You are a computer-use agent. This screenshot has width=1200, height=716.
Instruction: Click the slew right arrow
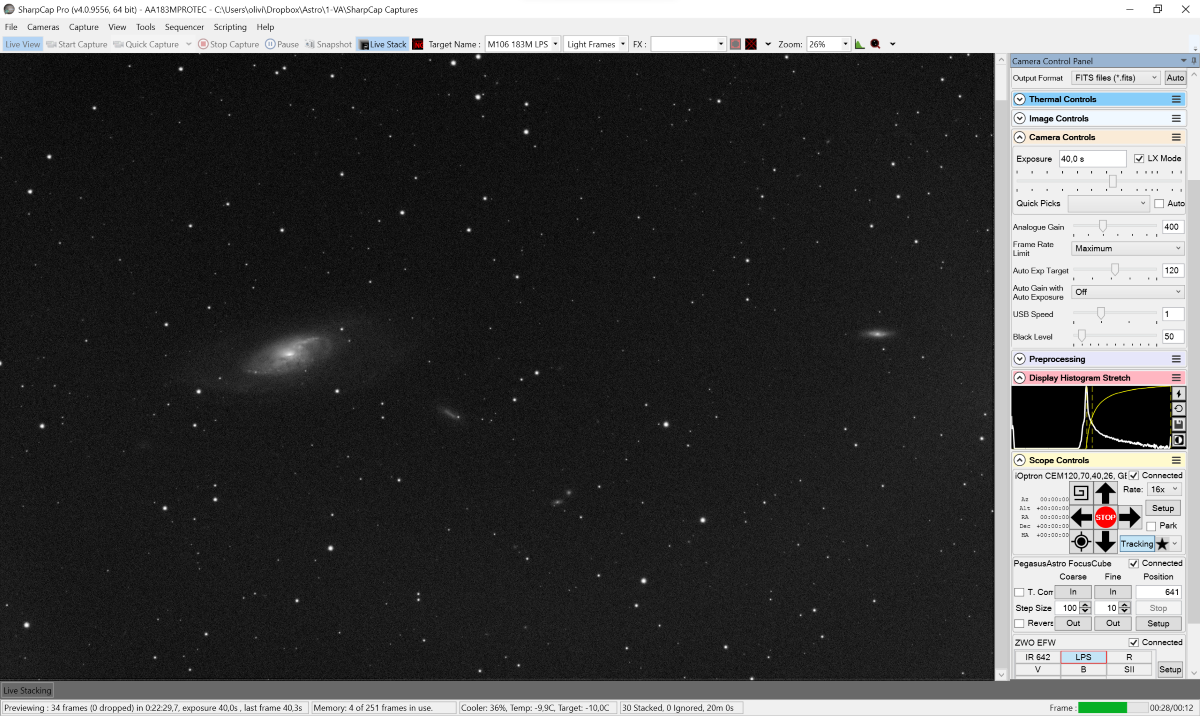pyautogui.click(x=1129, y=517)
